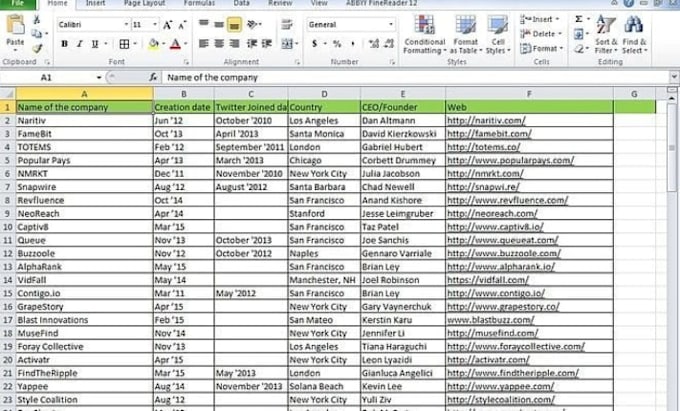Toggle Italic formatting

[79, 44]
